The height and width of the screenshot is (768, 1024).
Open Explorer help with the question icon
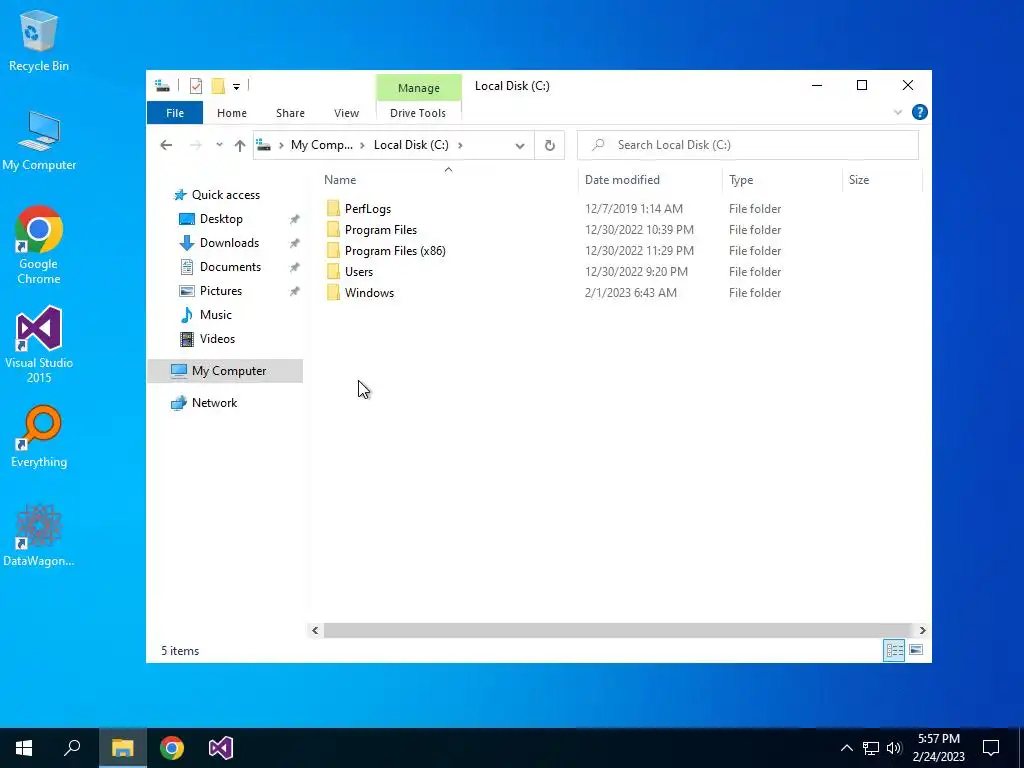[x=920, y=112]
